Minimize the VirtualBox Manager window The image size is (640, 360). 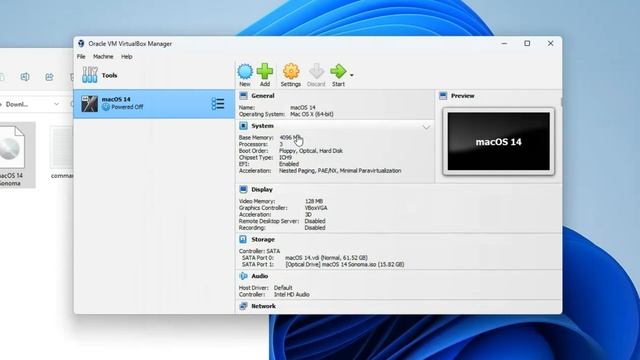(x=504, y=43)
